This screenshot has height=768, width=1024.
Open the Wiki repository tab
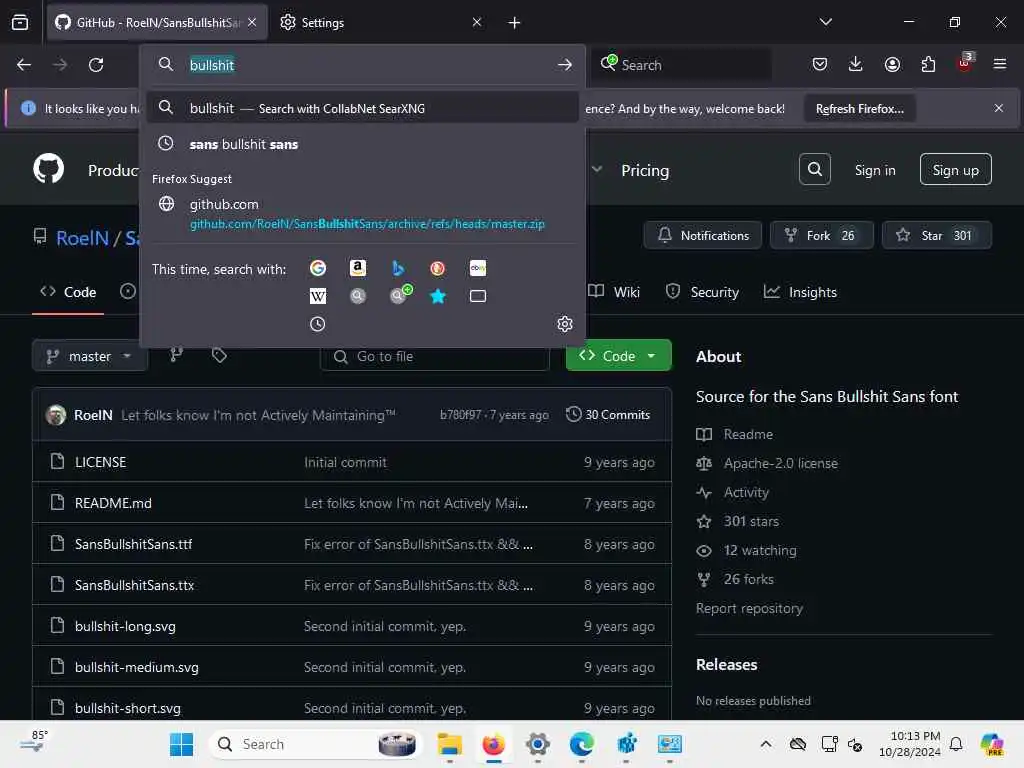(x=614, y=292)
